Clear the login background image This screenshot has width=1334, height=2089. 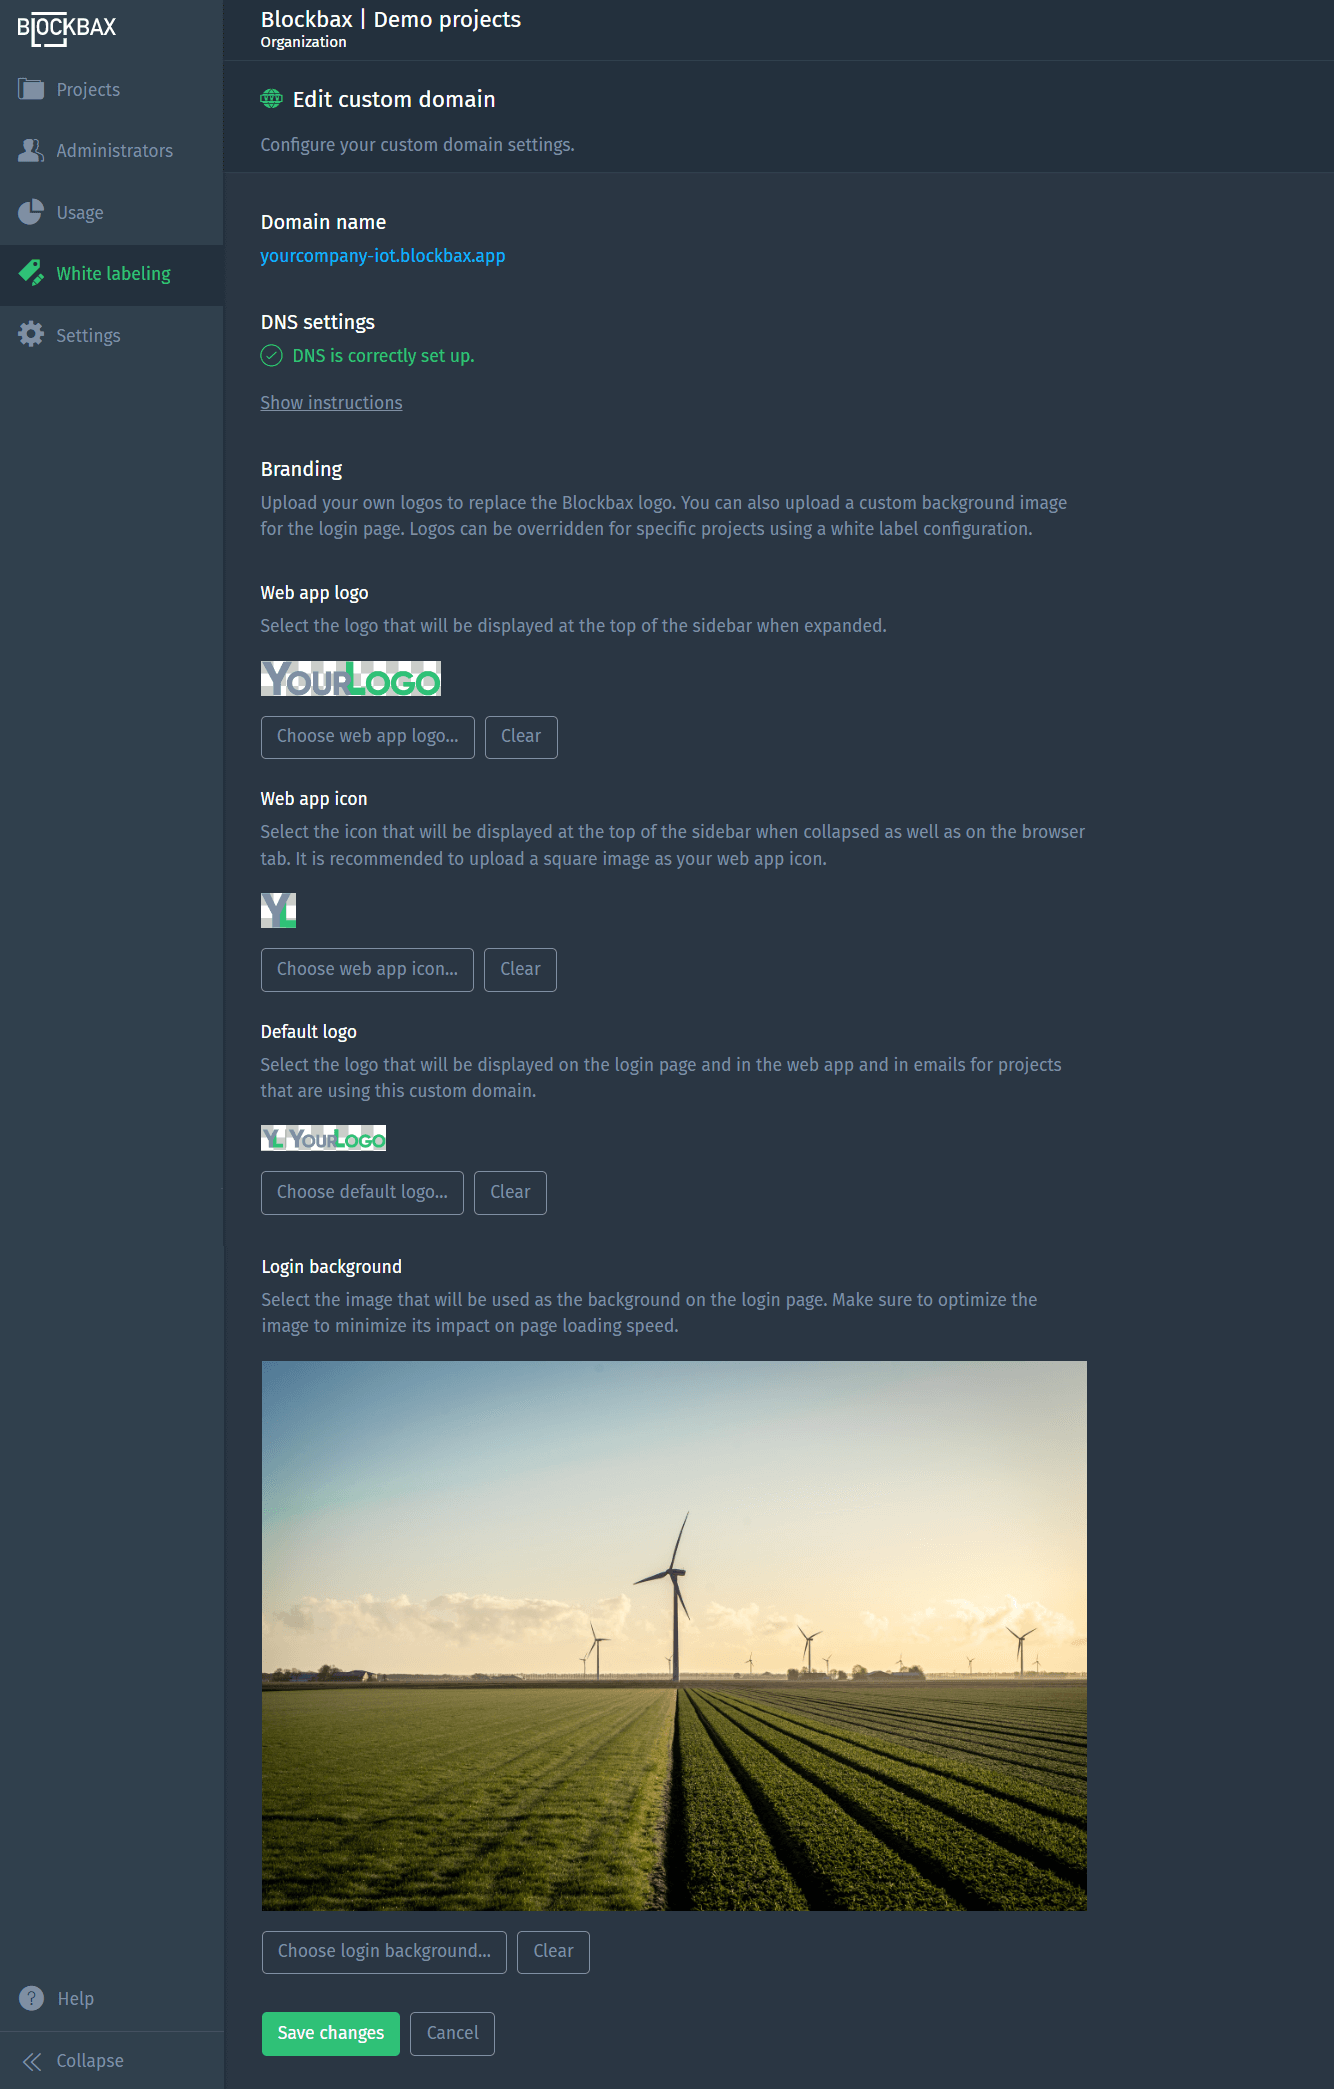(553, 1952)
